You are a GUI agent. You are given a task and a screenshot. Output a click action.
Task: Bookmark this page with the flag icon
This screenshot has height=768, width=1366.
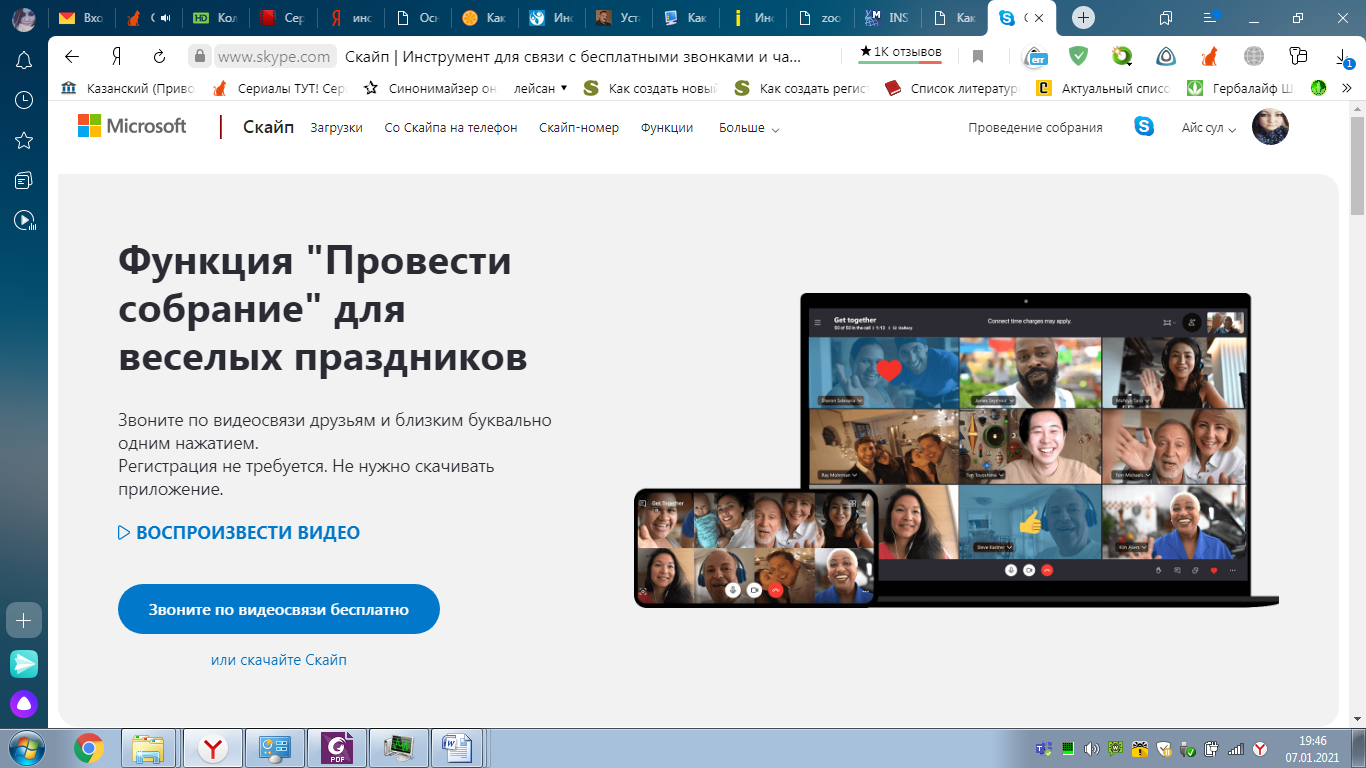pyautogui.click(x=978, y=56)
